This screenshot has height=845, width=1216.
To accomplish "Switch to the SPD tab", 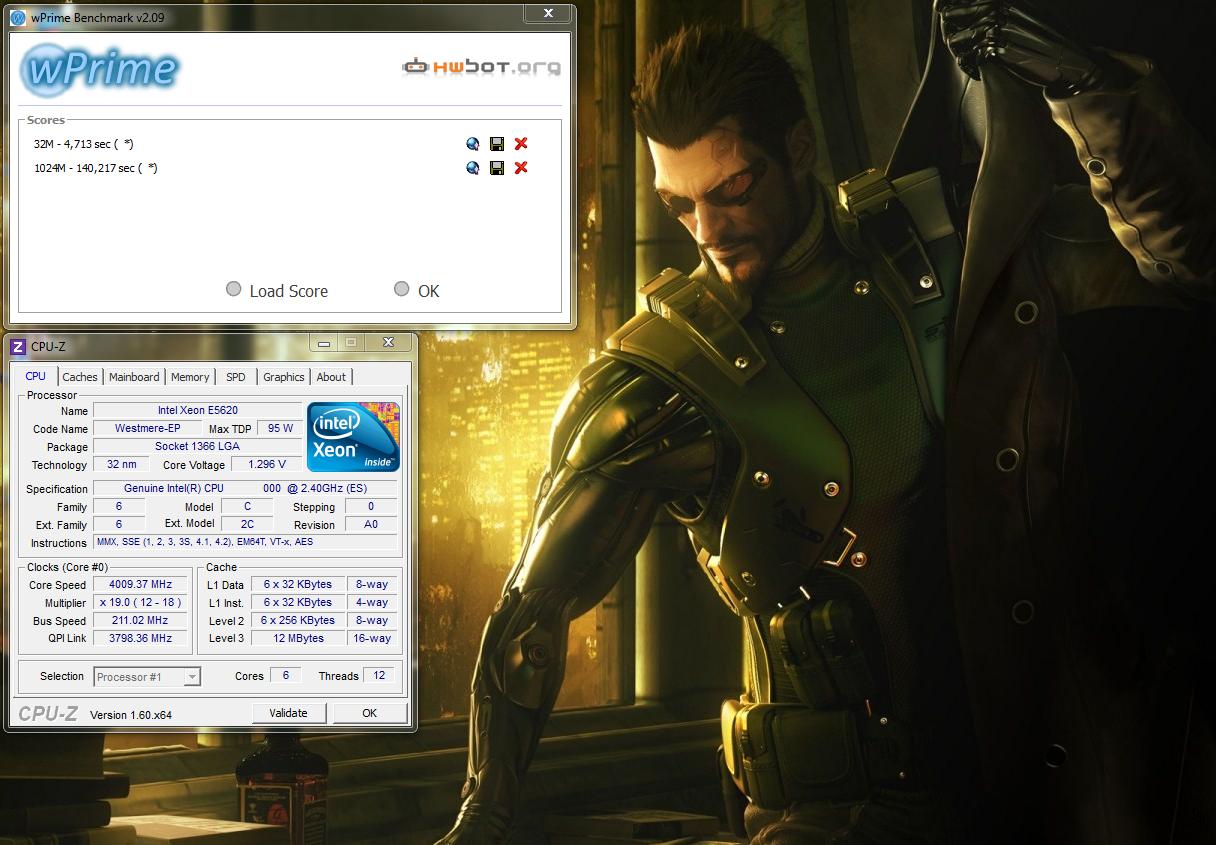I will click(x=235, y=377).
